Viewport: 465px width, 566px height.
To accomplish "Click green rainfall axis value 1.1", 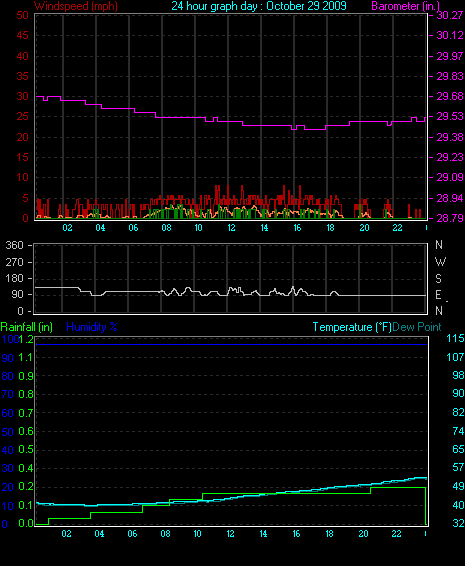I will point(26,357).
